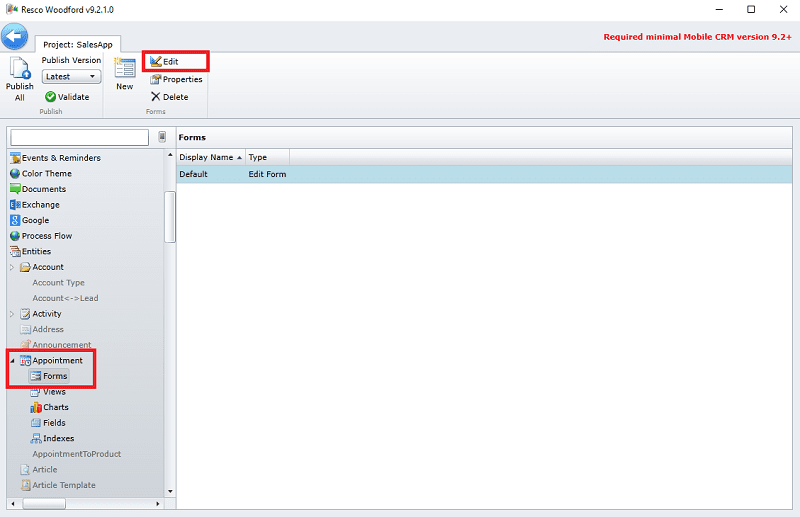The image size is (800, 517).
Task: Maximize the Resco Woodford window
Action: coord(751,9)
